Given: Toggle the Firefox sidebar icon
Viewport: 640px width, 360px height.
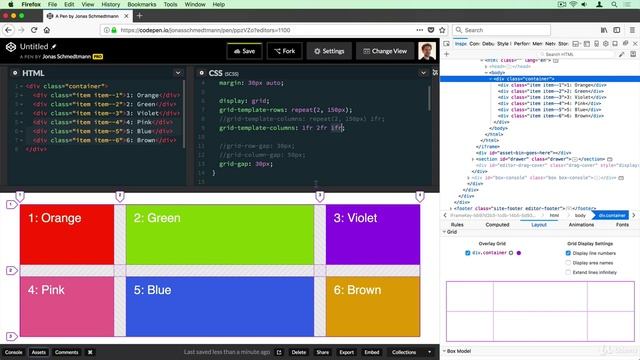Looking at the screenshot, I should click(x=617, y=30).
